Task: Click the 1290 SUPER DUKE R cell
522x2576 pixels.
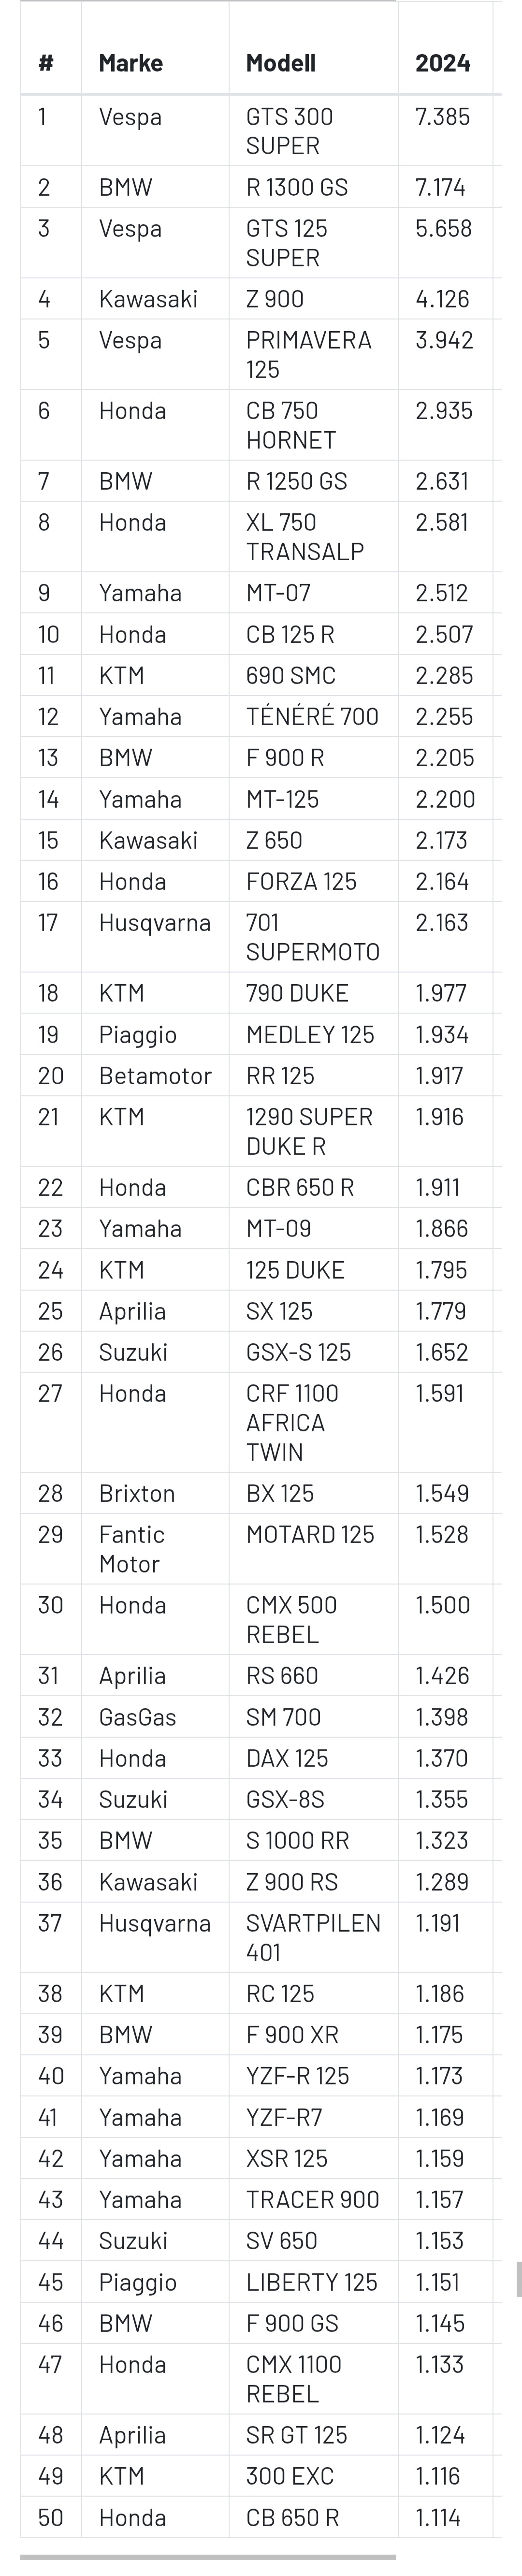Action: pyautogui.click(x=313, y=1131)
